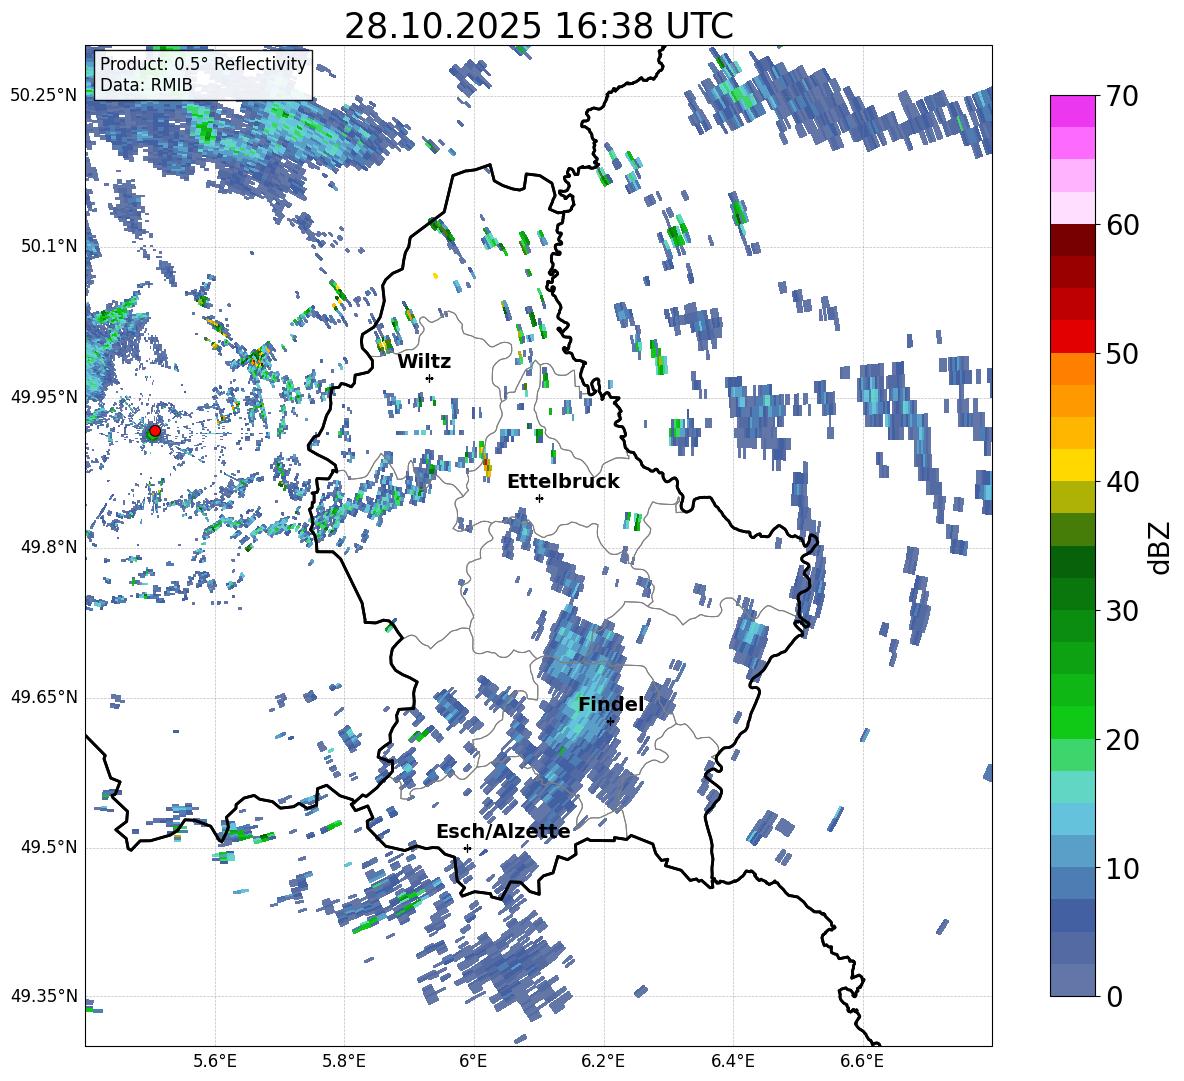
Task: Click the 5.6°E longitude label
Action: (x=215, y=1061)
